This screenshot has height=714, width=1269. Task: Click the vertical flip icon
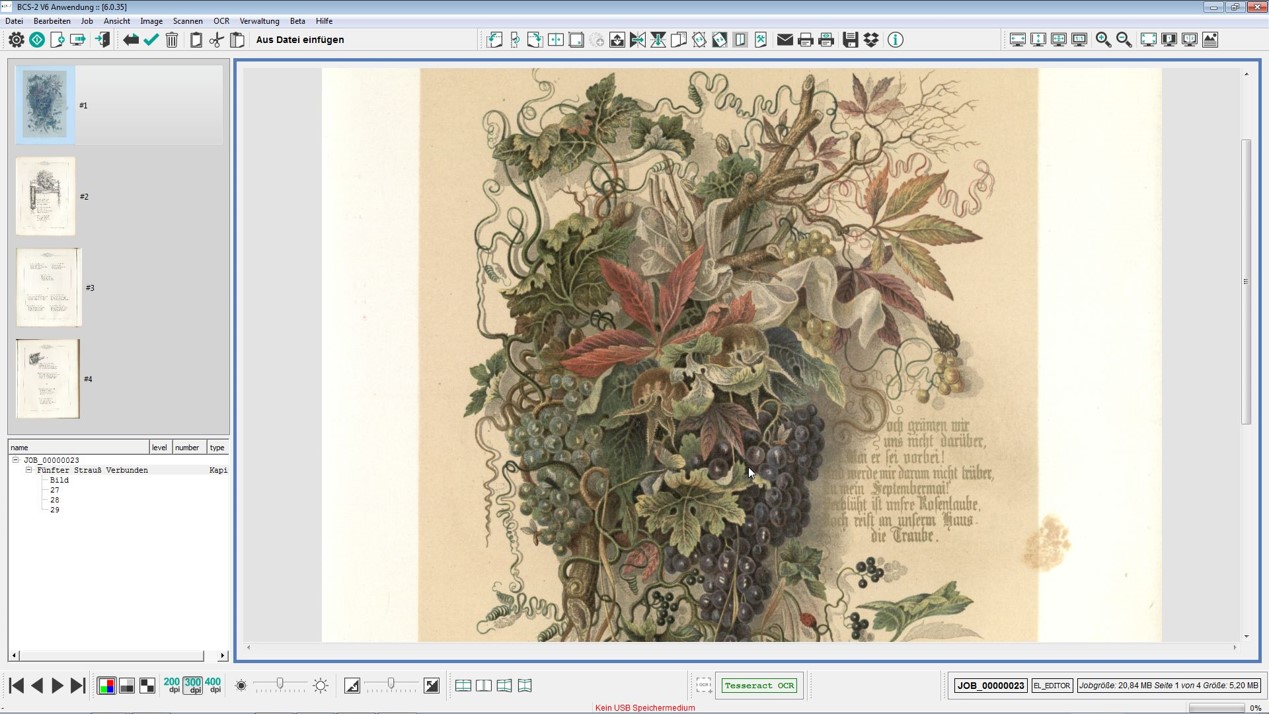click(x=658, y=40)
